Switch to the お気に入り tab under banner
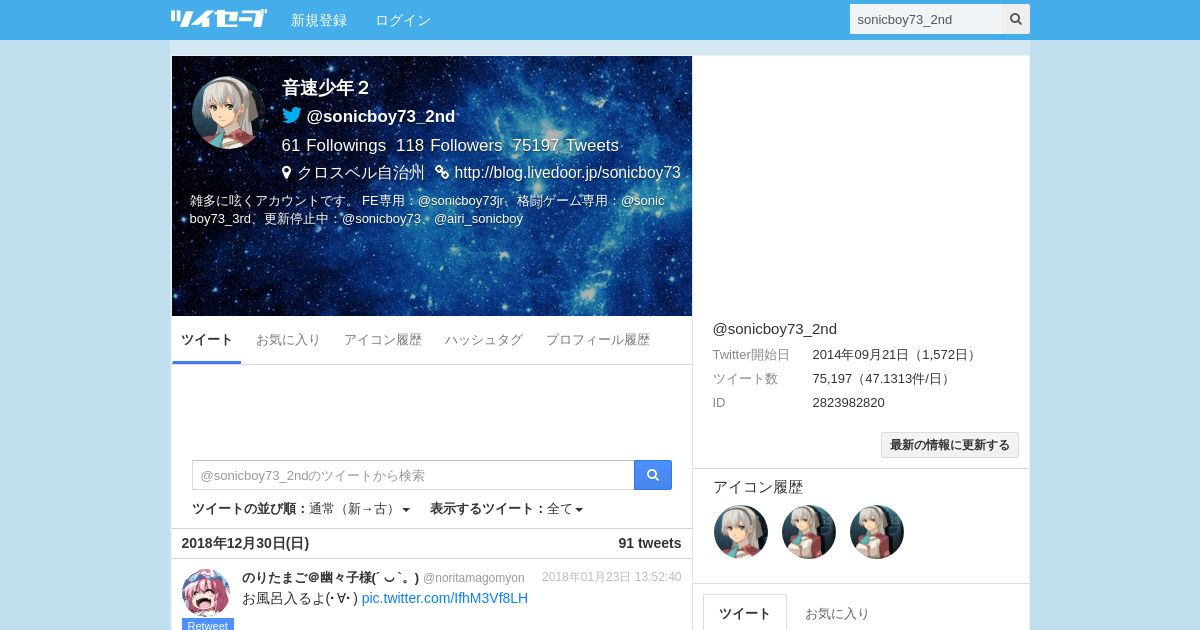Viewport: 1200px width, 630px height. [x=288, y=340]
